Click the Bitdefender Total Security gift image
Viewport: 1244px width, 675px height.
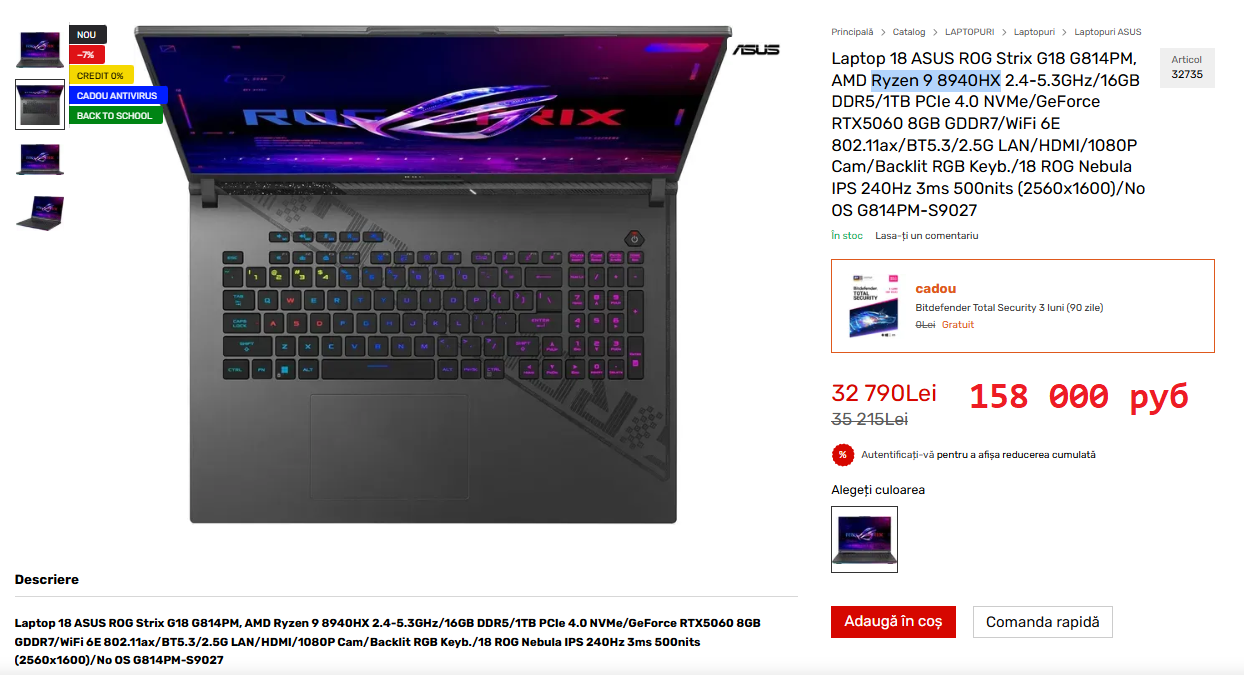tap(874, 306)
